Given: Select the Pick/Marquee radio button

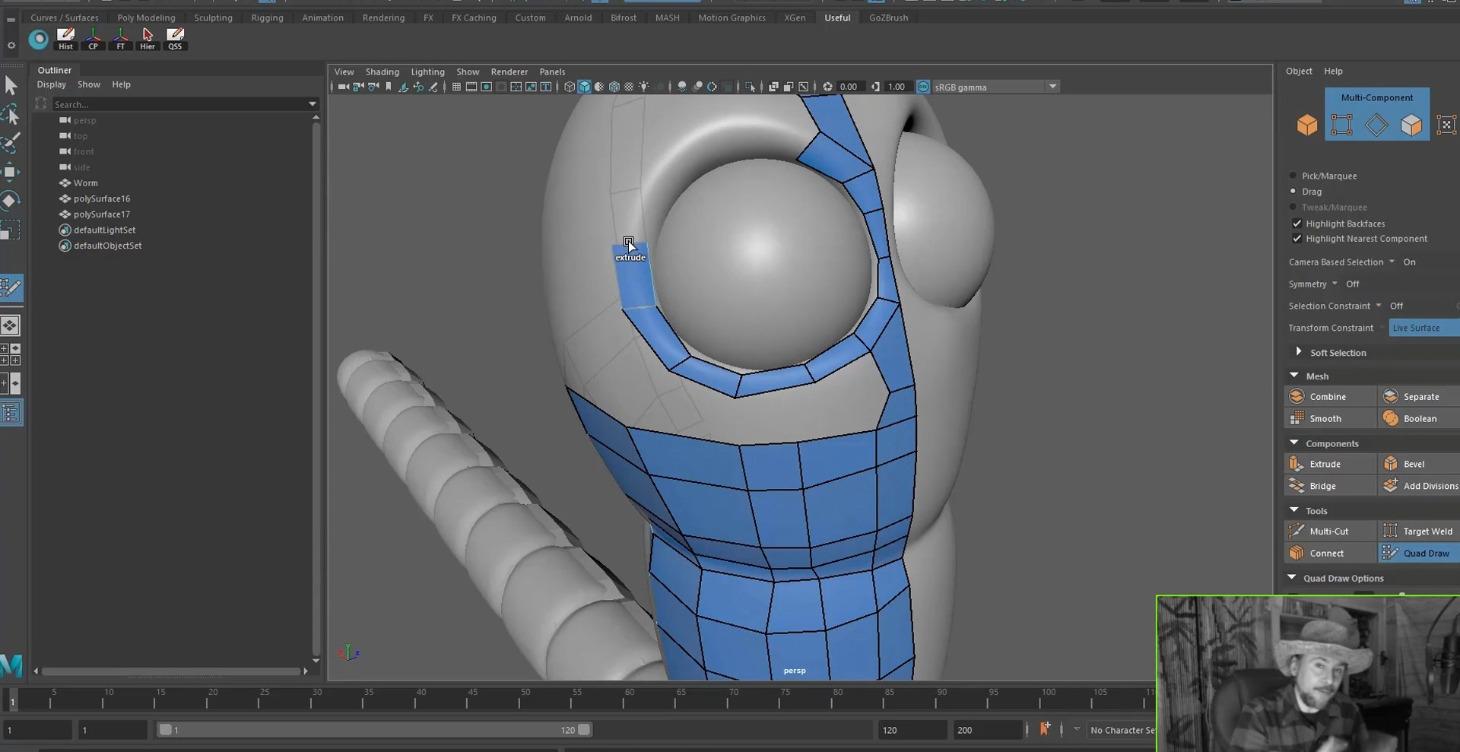Looking at the screenshot, I should point(1291,175).
